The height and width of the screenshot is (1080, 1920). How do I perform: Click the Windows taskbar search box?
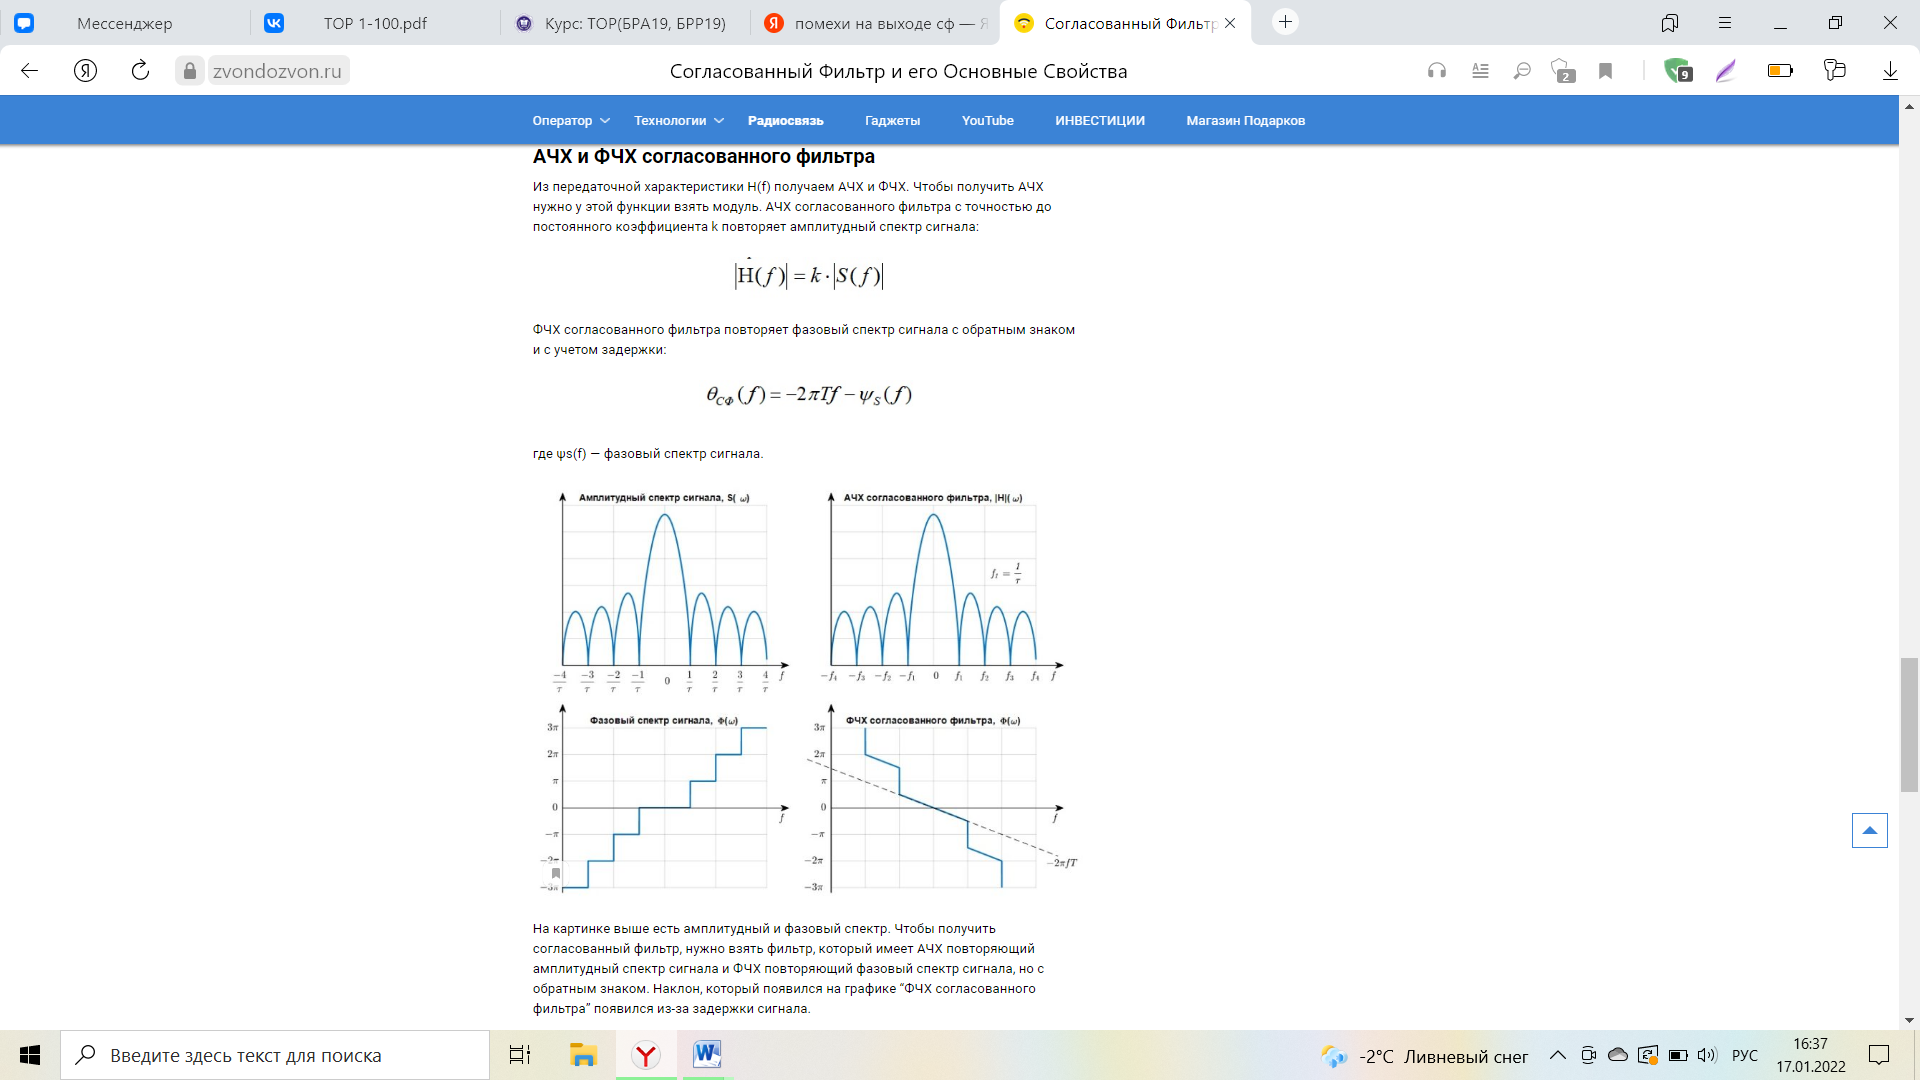275,1055
